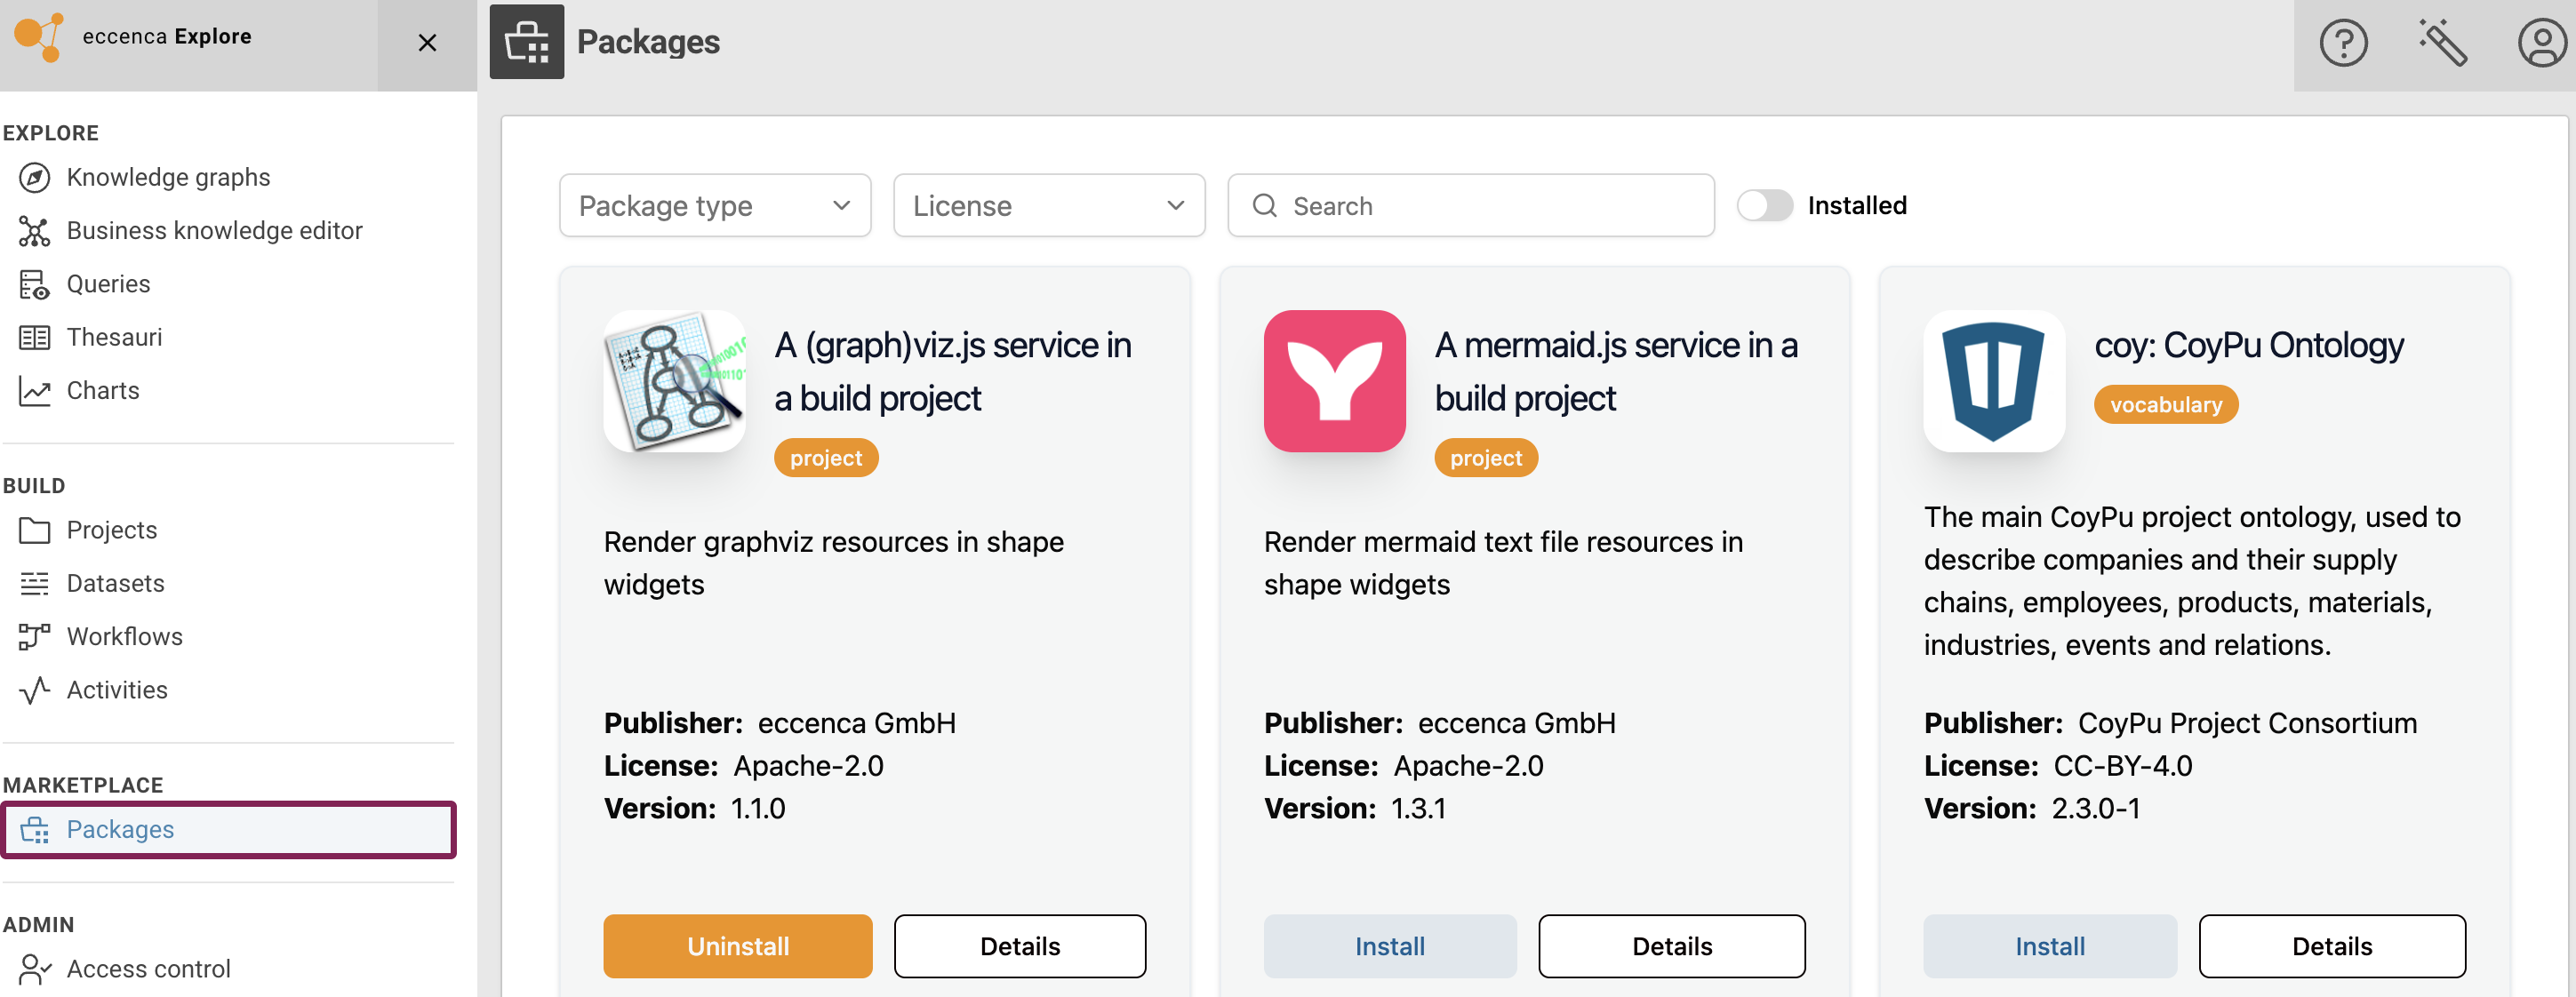Click the Search packages input field

1470,206
